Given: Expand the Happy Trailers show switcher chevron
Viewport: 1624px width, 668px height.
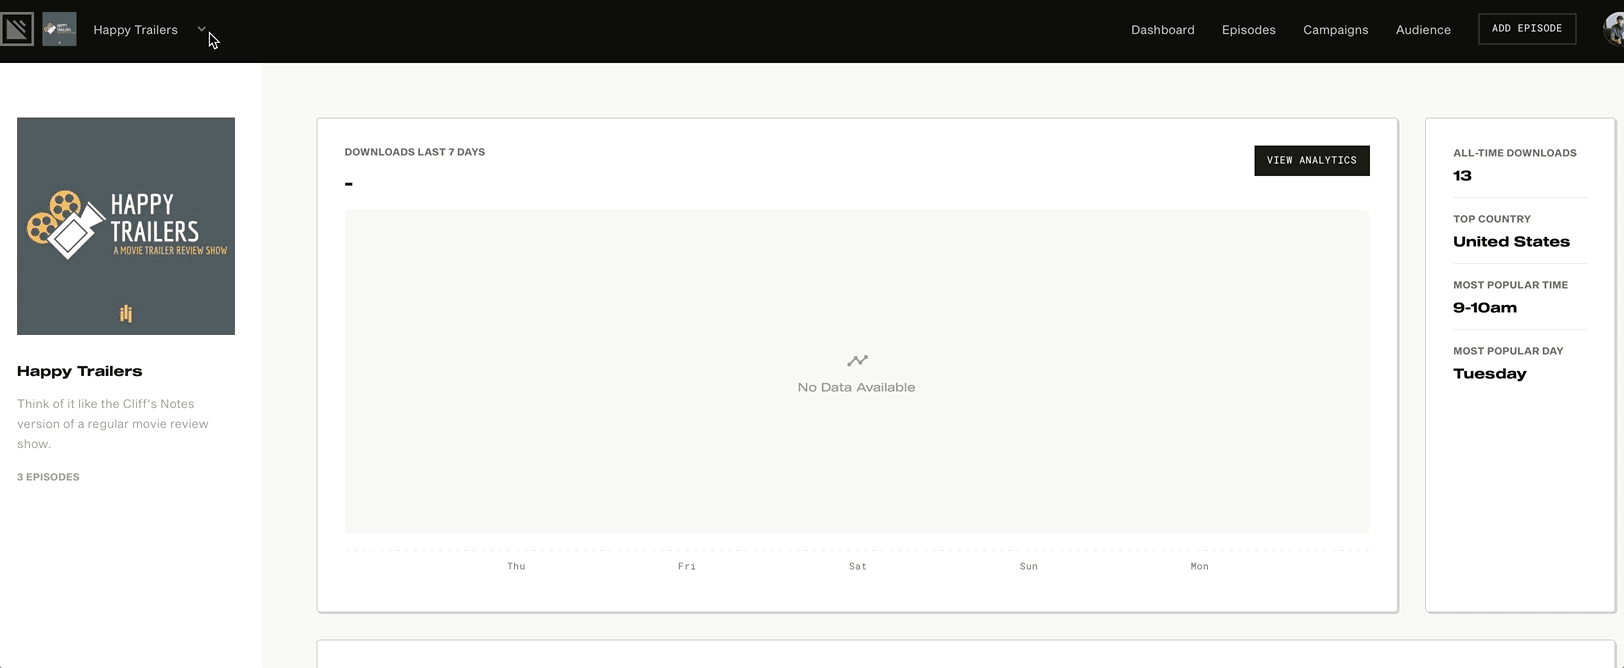Looking at the screenshot, I should coord(201,29).
